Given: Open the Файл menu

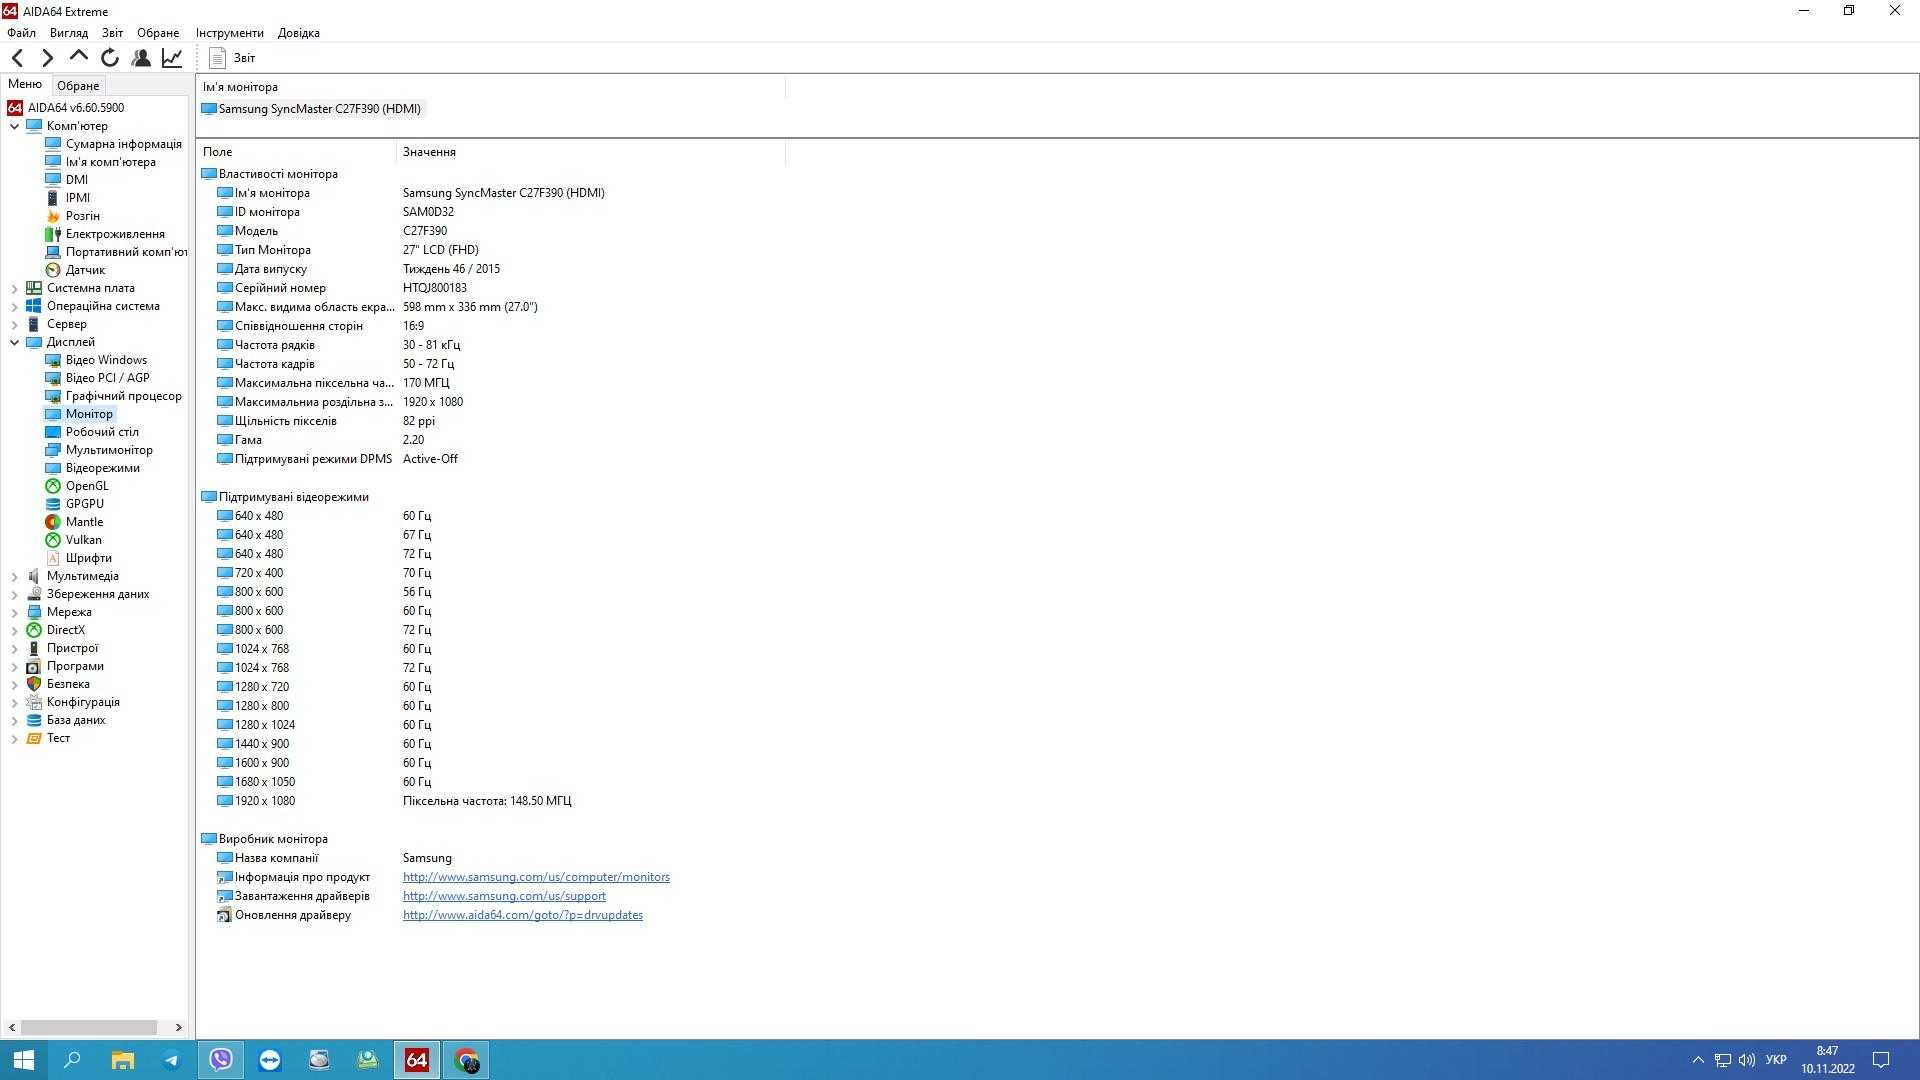Looking at the screenshot, I should (21, 33).
